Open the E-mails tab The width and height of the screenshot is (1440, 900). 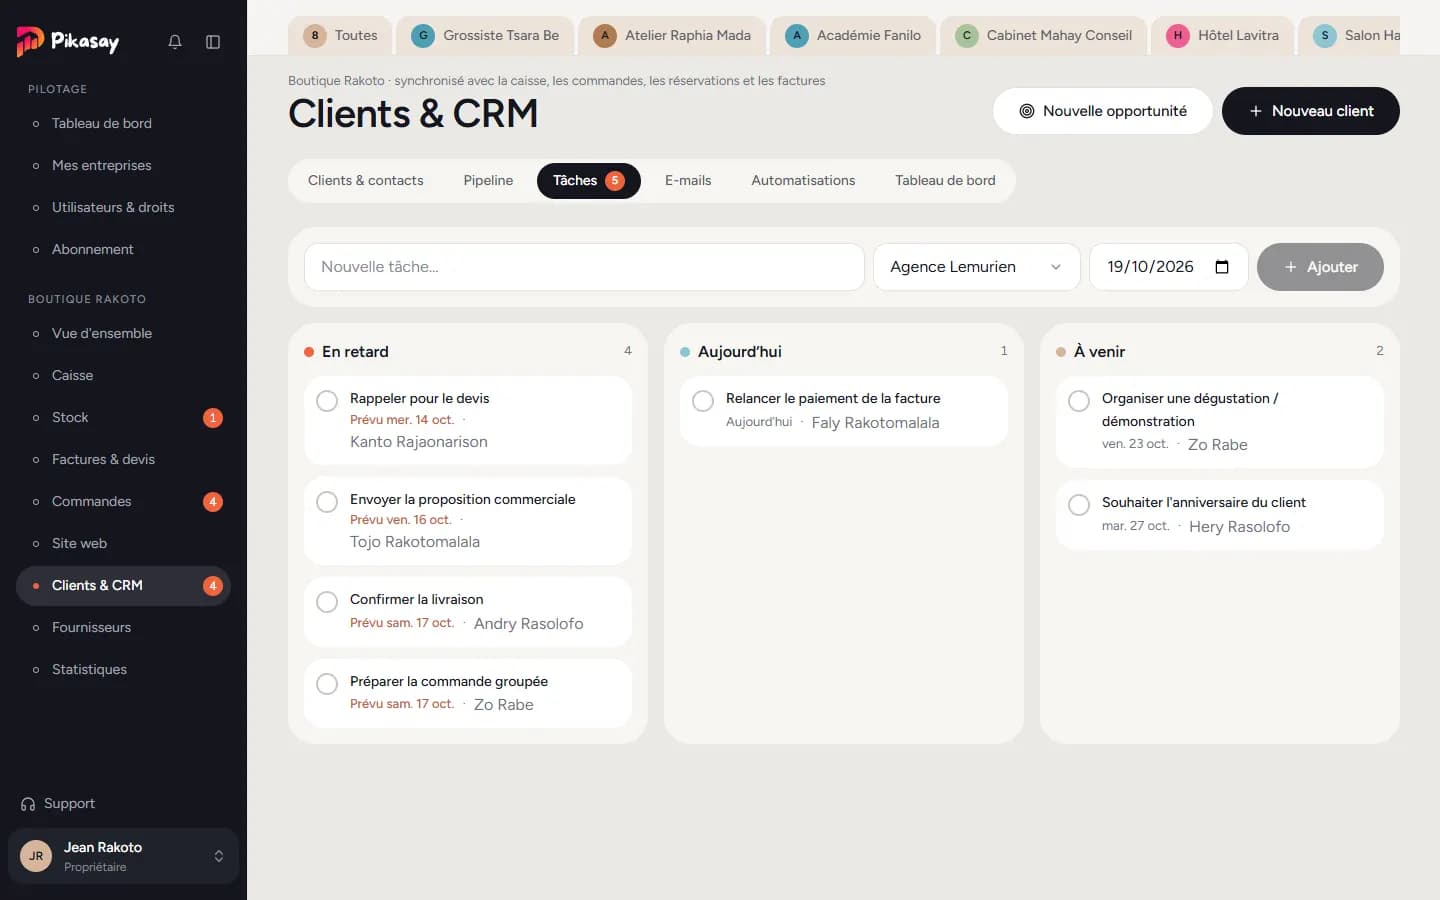(688, 181)
